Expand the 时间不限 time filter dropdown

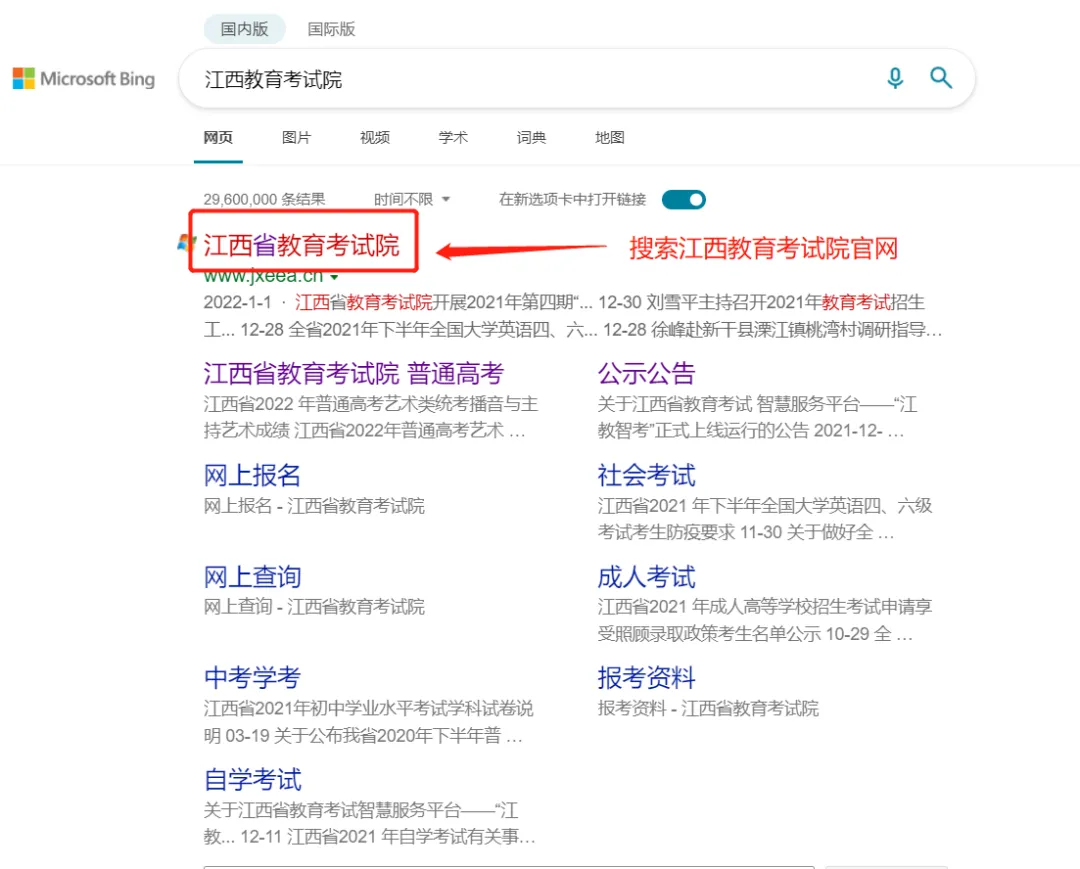[412, 200]
